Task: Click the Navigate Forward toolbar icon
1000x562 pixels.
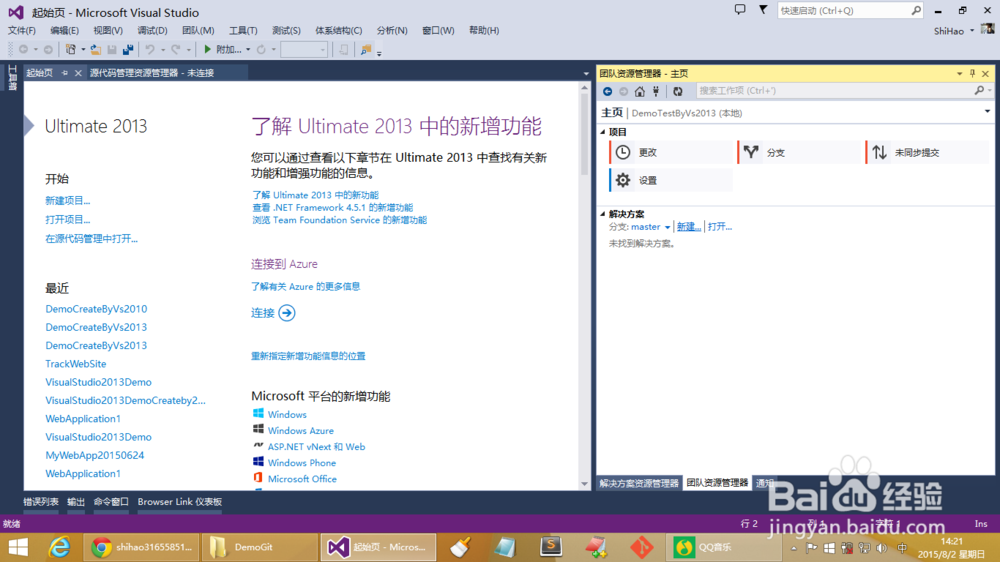Action: pyautogui.click(x=48, y=49)
